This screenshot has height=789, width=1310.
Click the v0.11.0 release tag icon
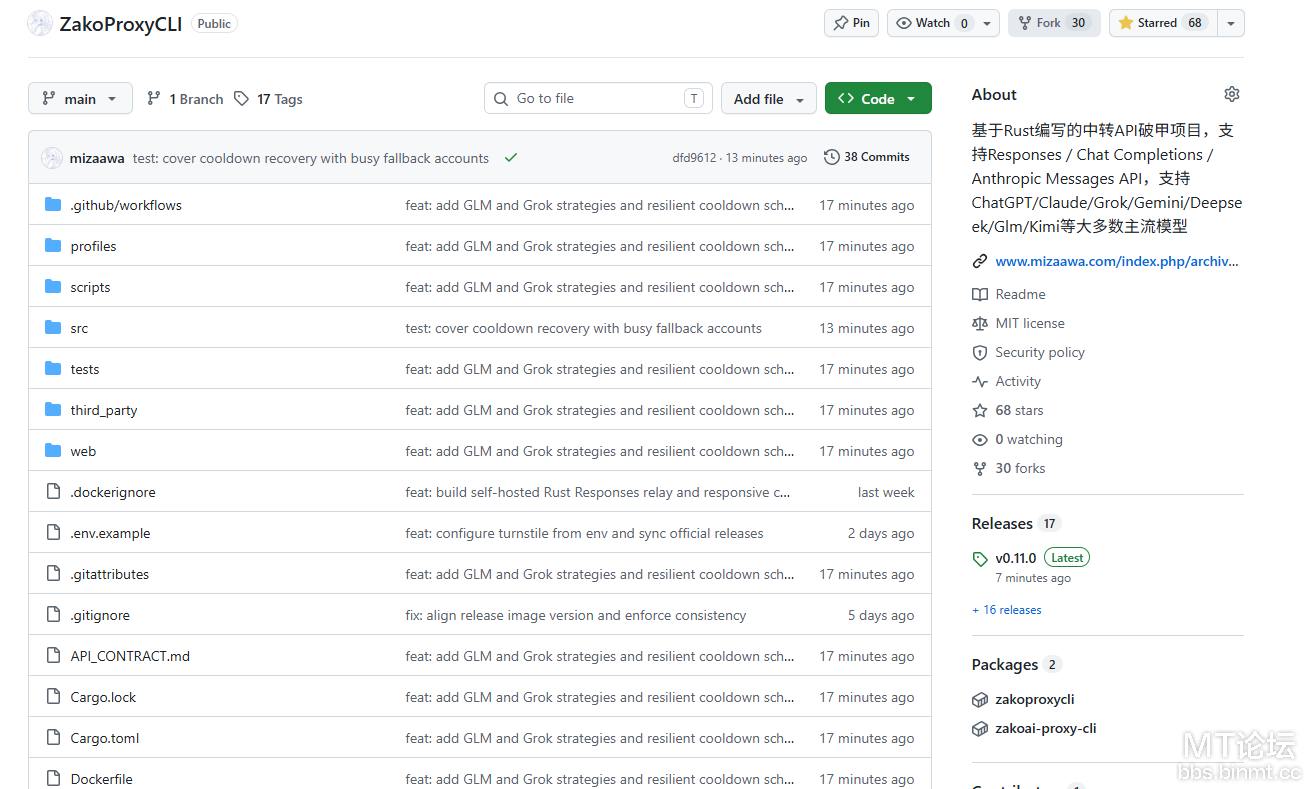[980, 559]
